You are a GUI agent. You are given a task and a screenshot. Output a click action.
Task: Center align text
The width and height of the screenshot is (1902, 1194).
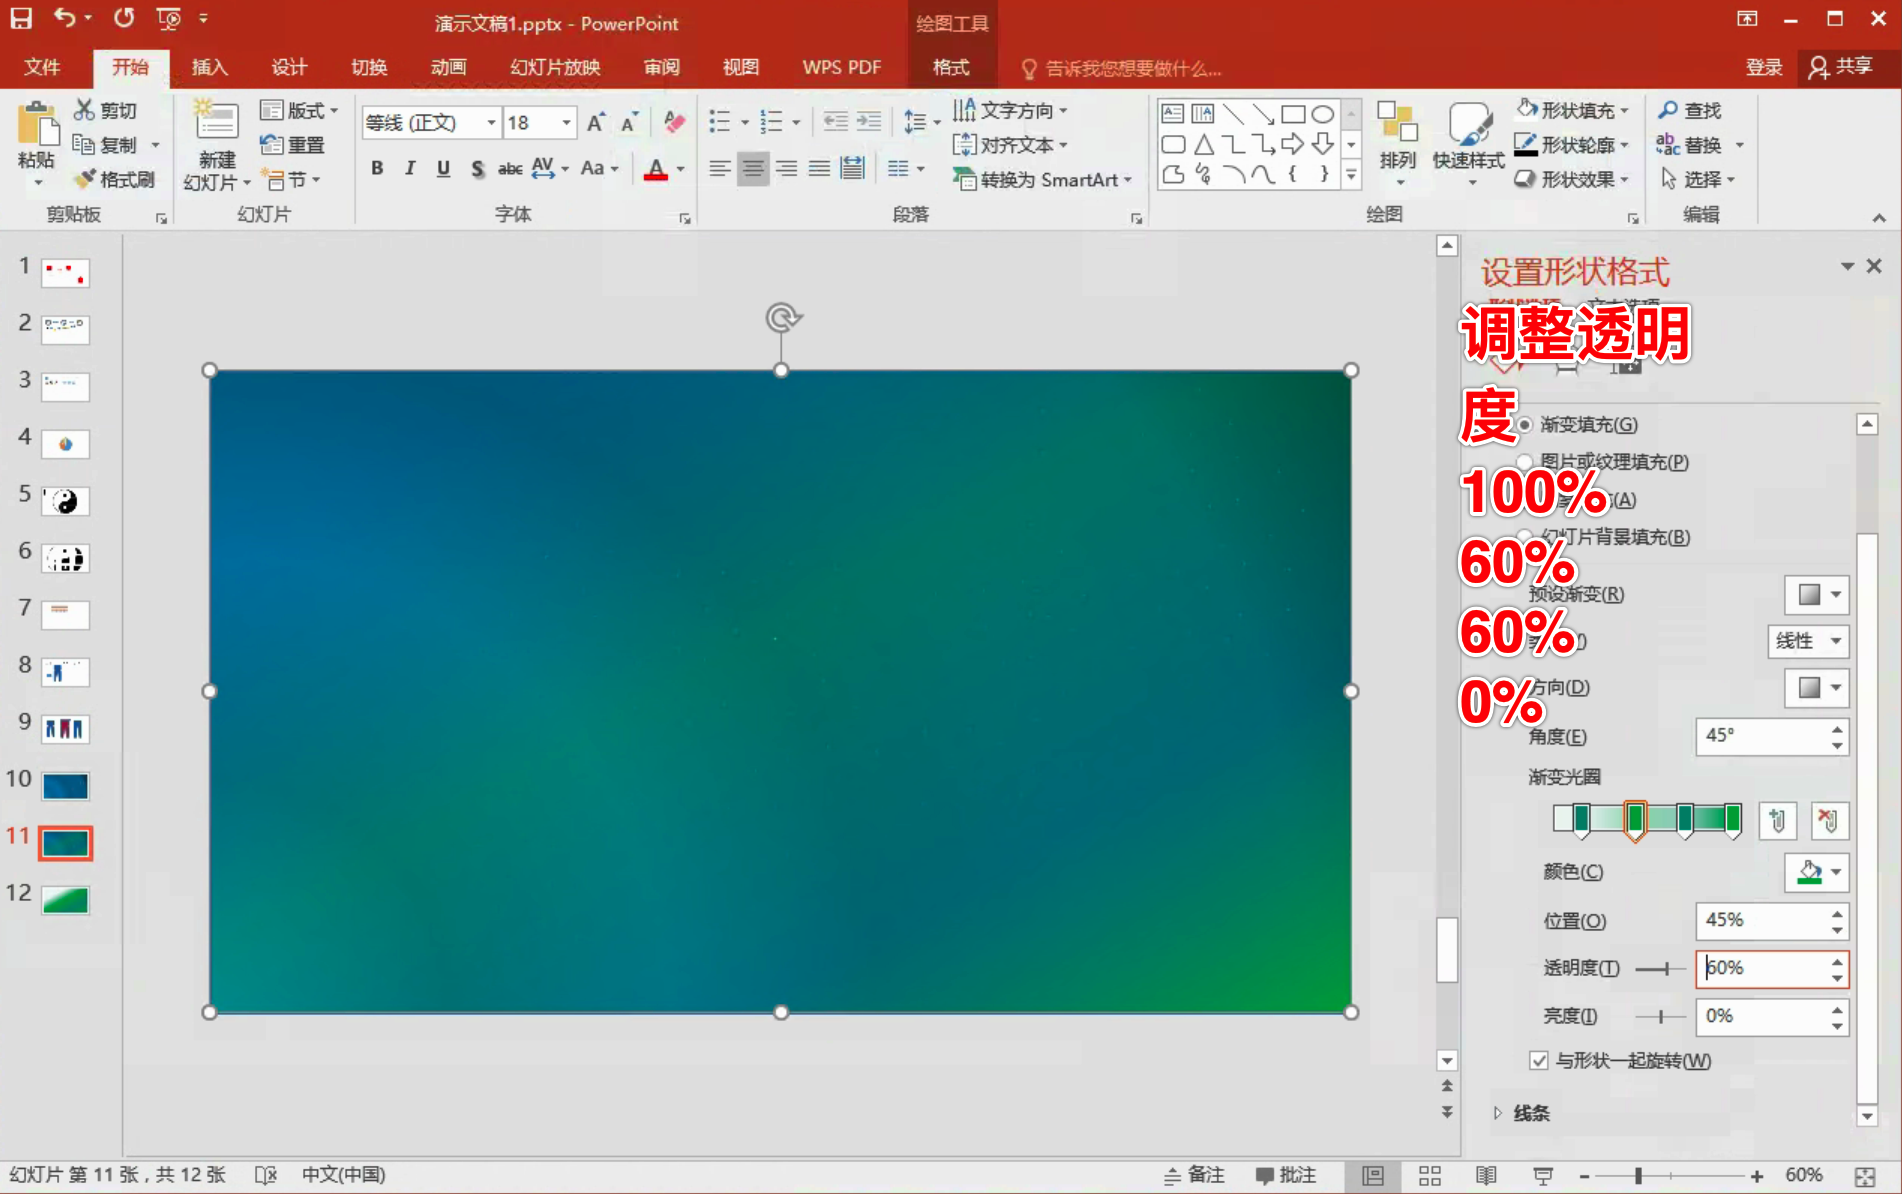(x=752, y=168)
